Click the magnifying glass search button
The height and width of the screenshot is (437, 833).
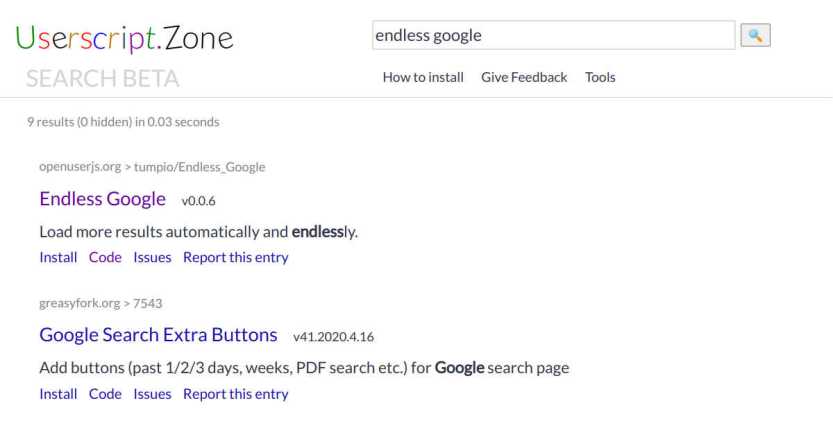[755, 36]
